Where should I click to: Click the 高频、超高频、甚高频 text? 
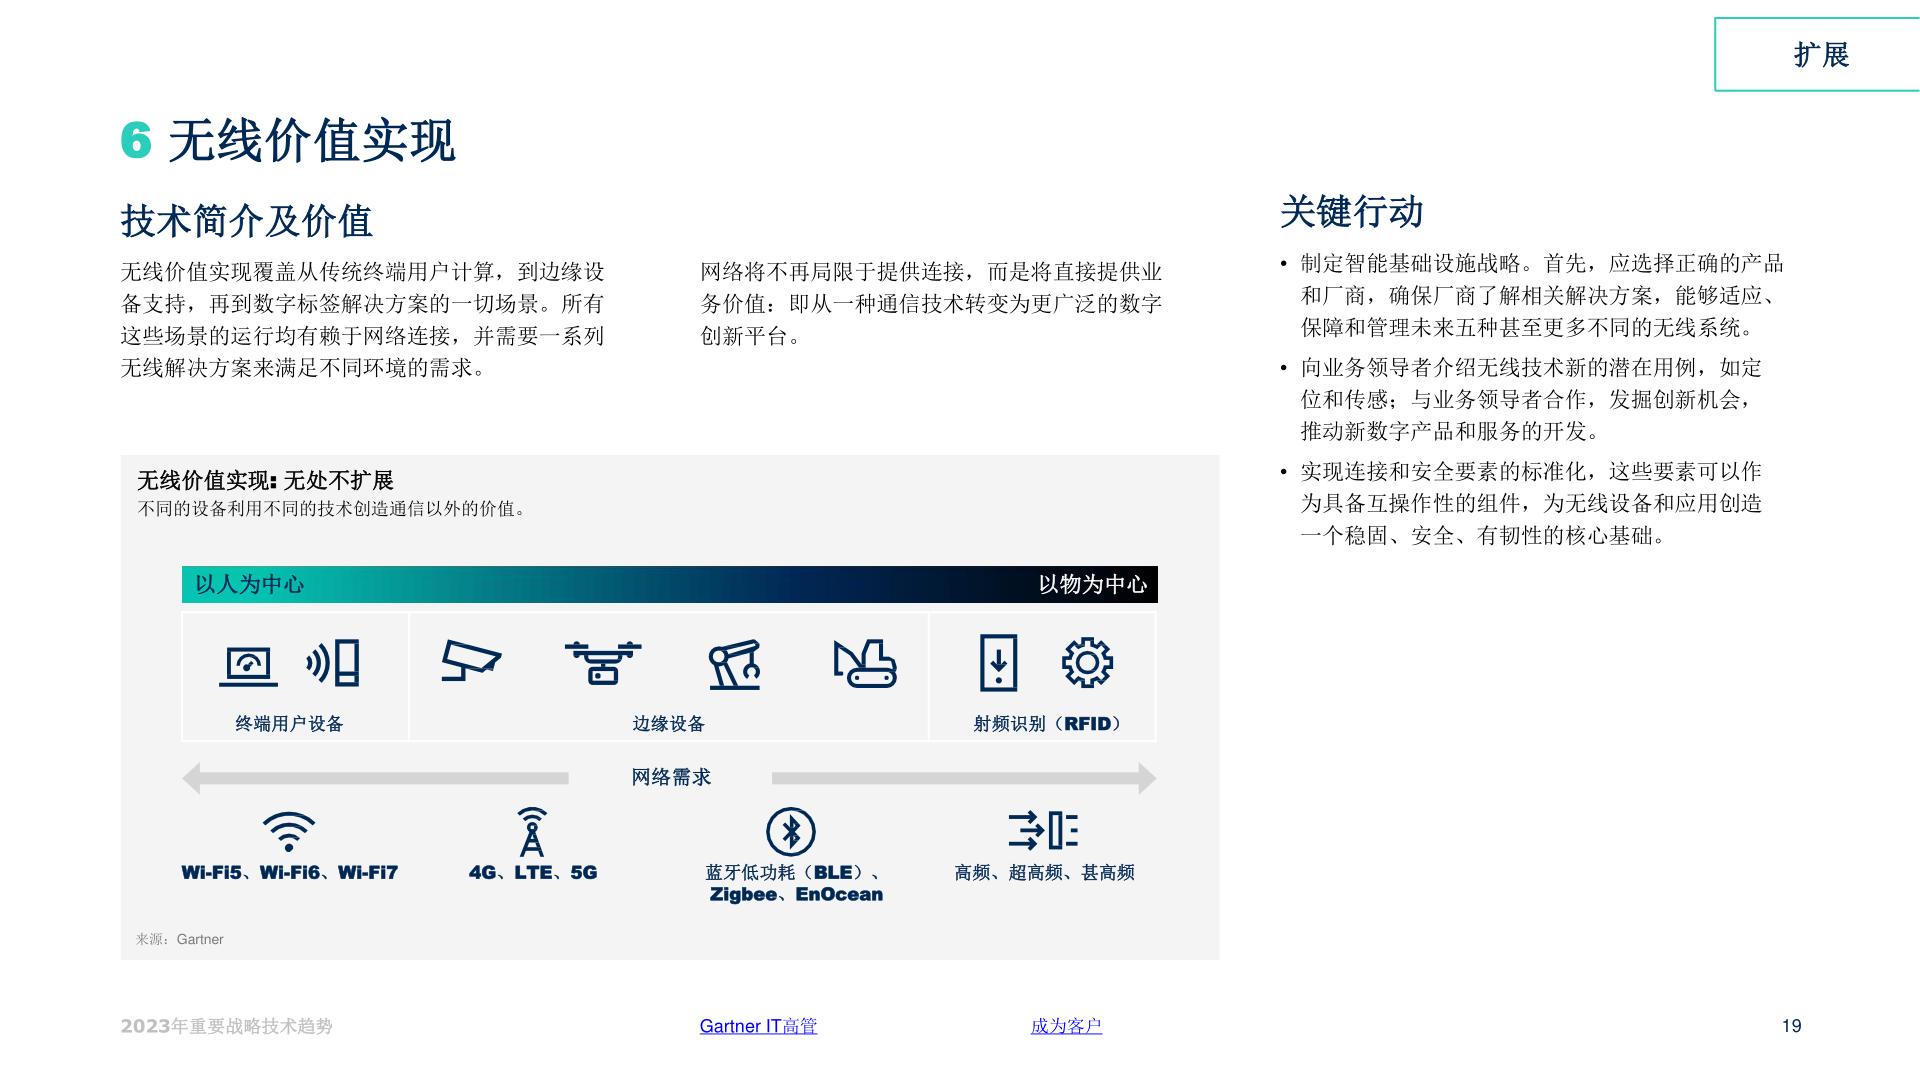click(1044, 873)
